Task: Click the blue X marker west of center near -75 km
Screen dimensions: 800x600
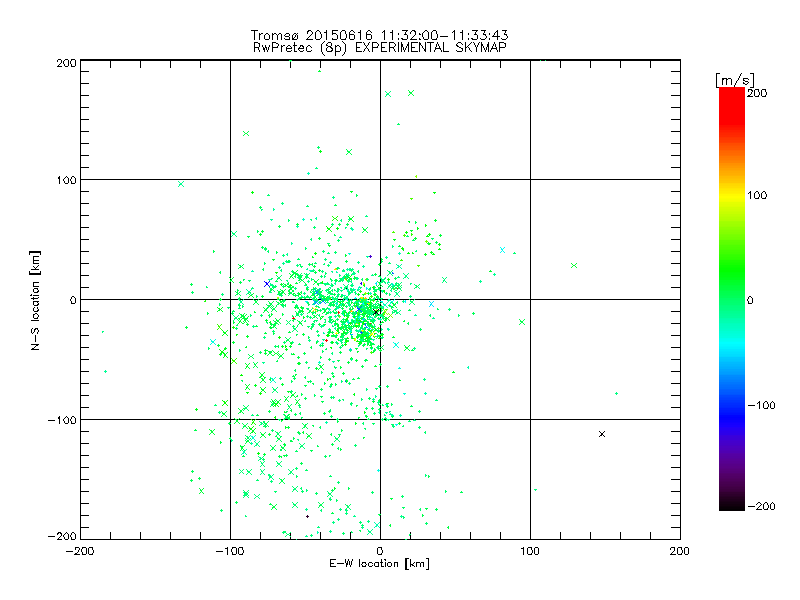Action: pyautogui.click(x=267, y=284)
